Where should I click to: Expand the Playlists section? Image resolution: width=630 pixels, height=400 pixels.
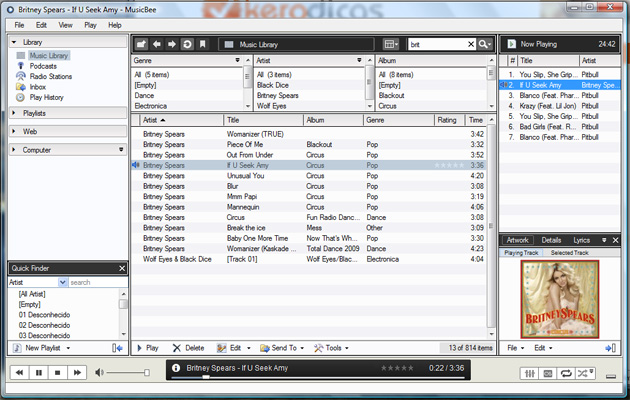tap(14, 113)
